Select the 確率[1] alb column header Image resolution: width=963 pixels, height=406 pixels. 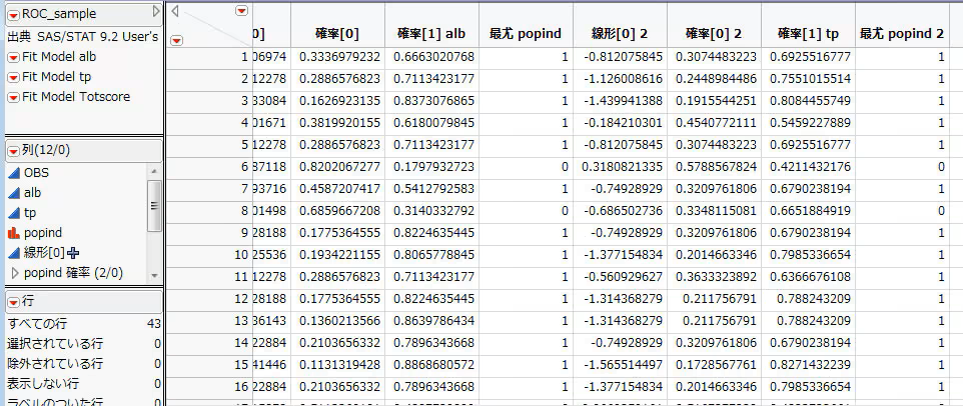pos(432,34)
